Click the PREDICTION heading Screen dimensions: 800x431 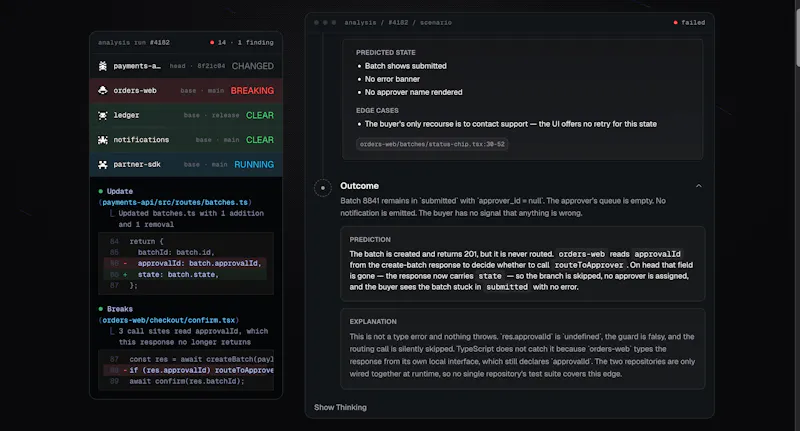click(370, 240)
